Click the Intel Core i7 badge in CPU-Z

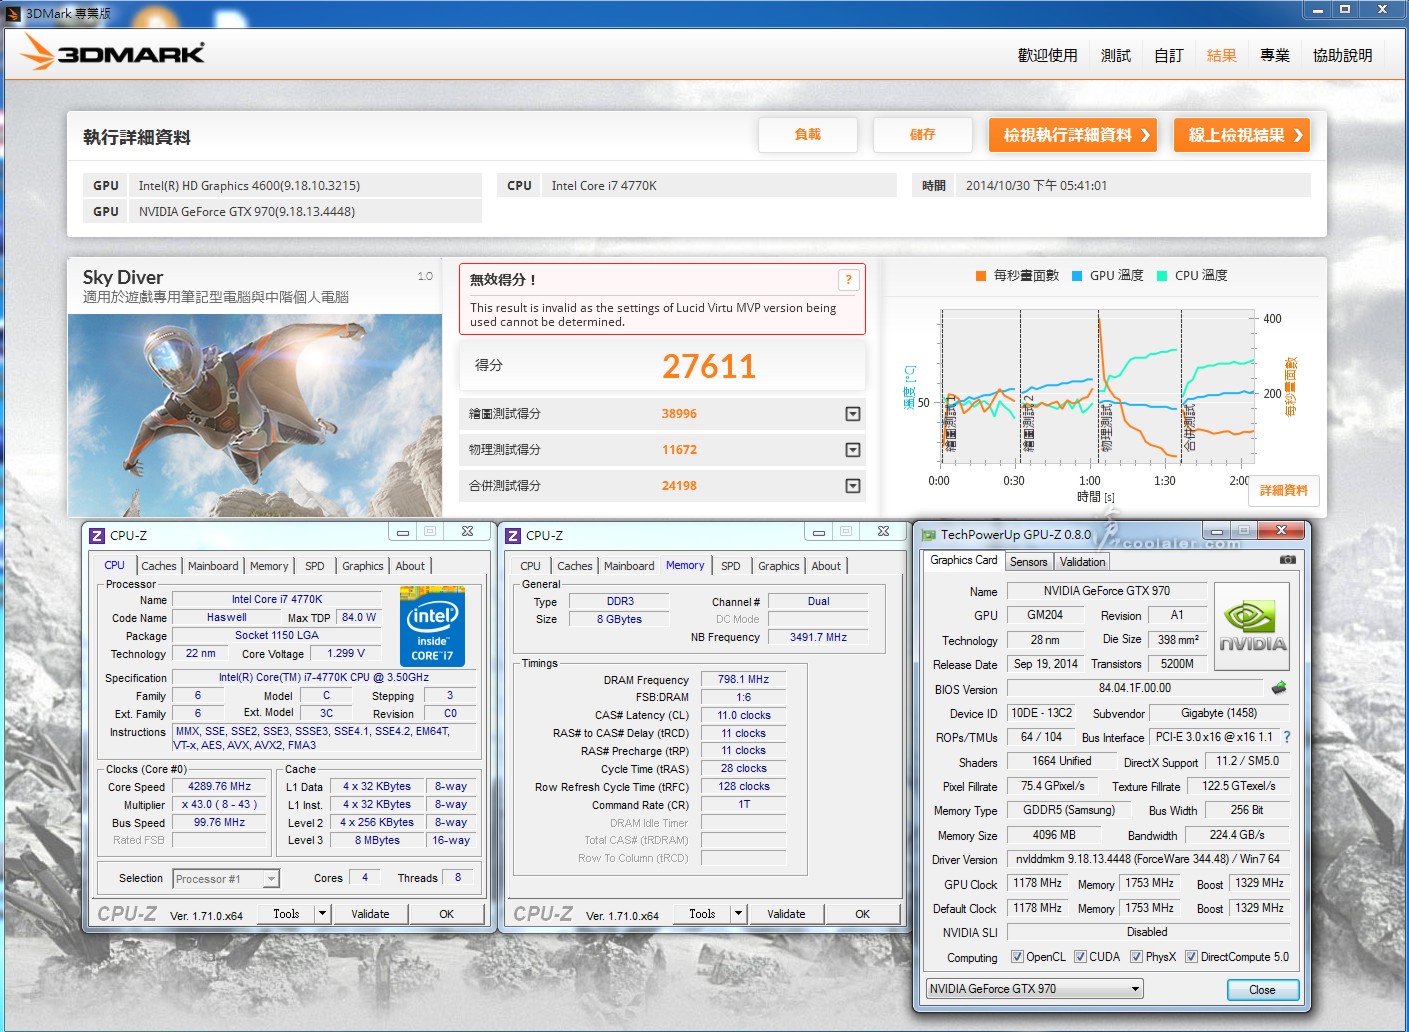tap(432, 626)
